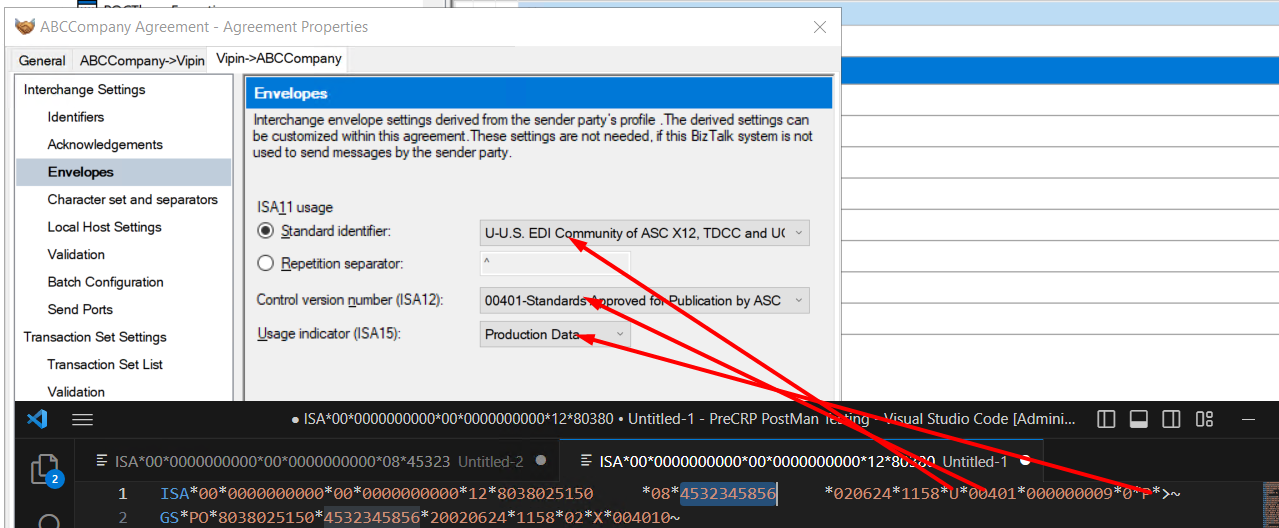Switch to Vipin->ABCCompany tab
The image size is (1279, 528).
[279, 59]
